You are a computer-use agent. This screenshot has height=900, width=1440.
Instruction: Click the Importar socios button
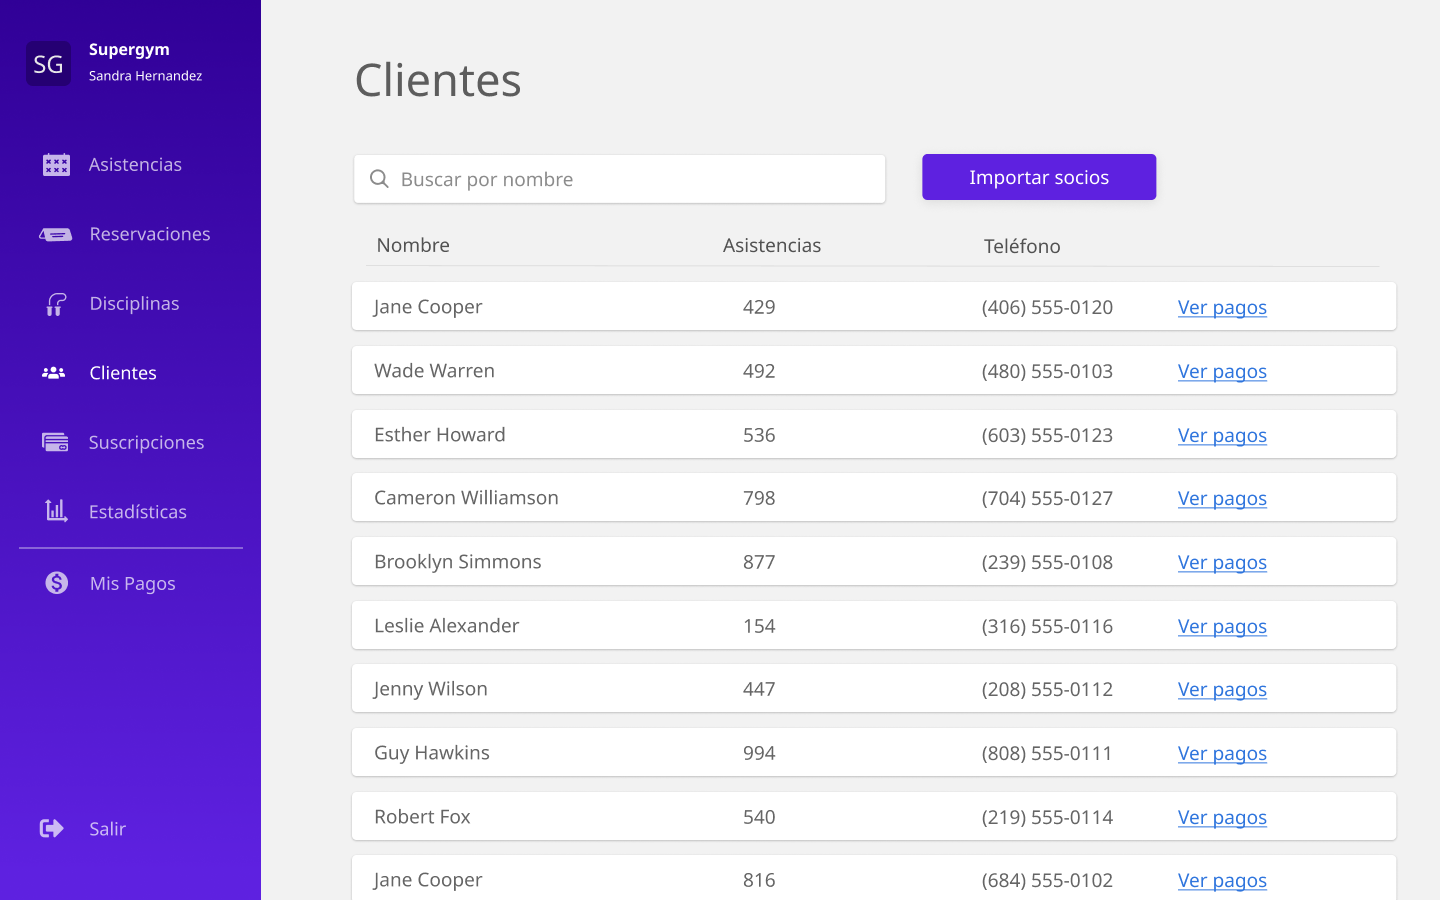coord(1039,177)
